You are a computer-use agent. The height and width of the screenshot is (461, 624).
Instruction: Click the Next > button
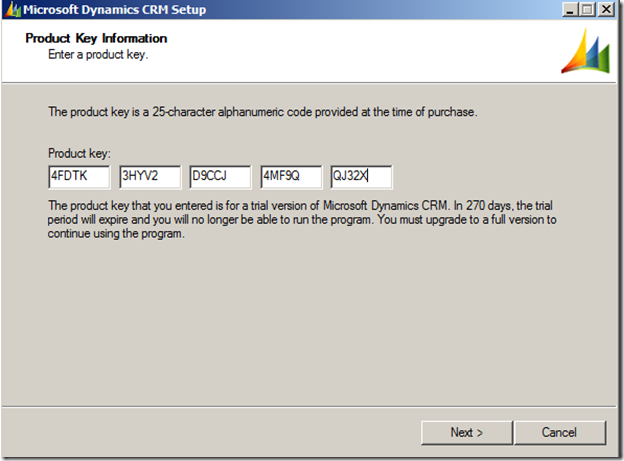click(x=466, y=432)
